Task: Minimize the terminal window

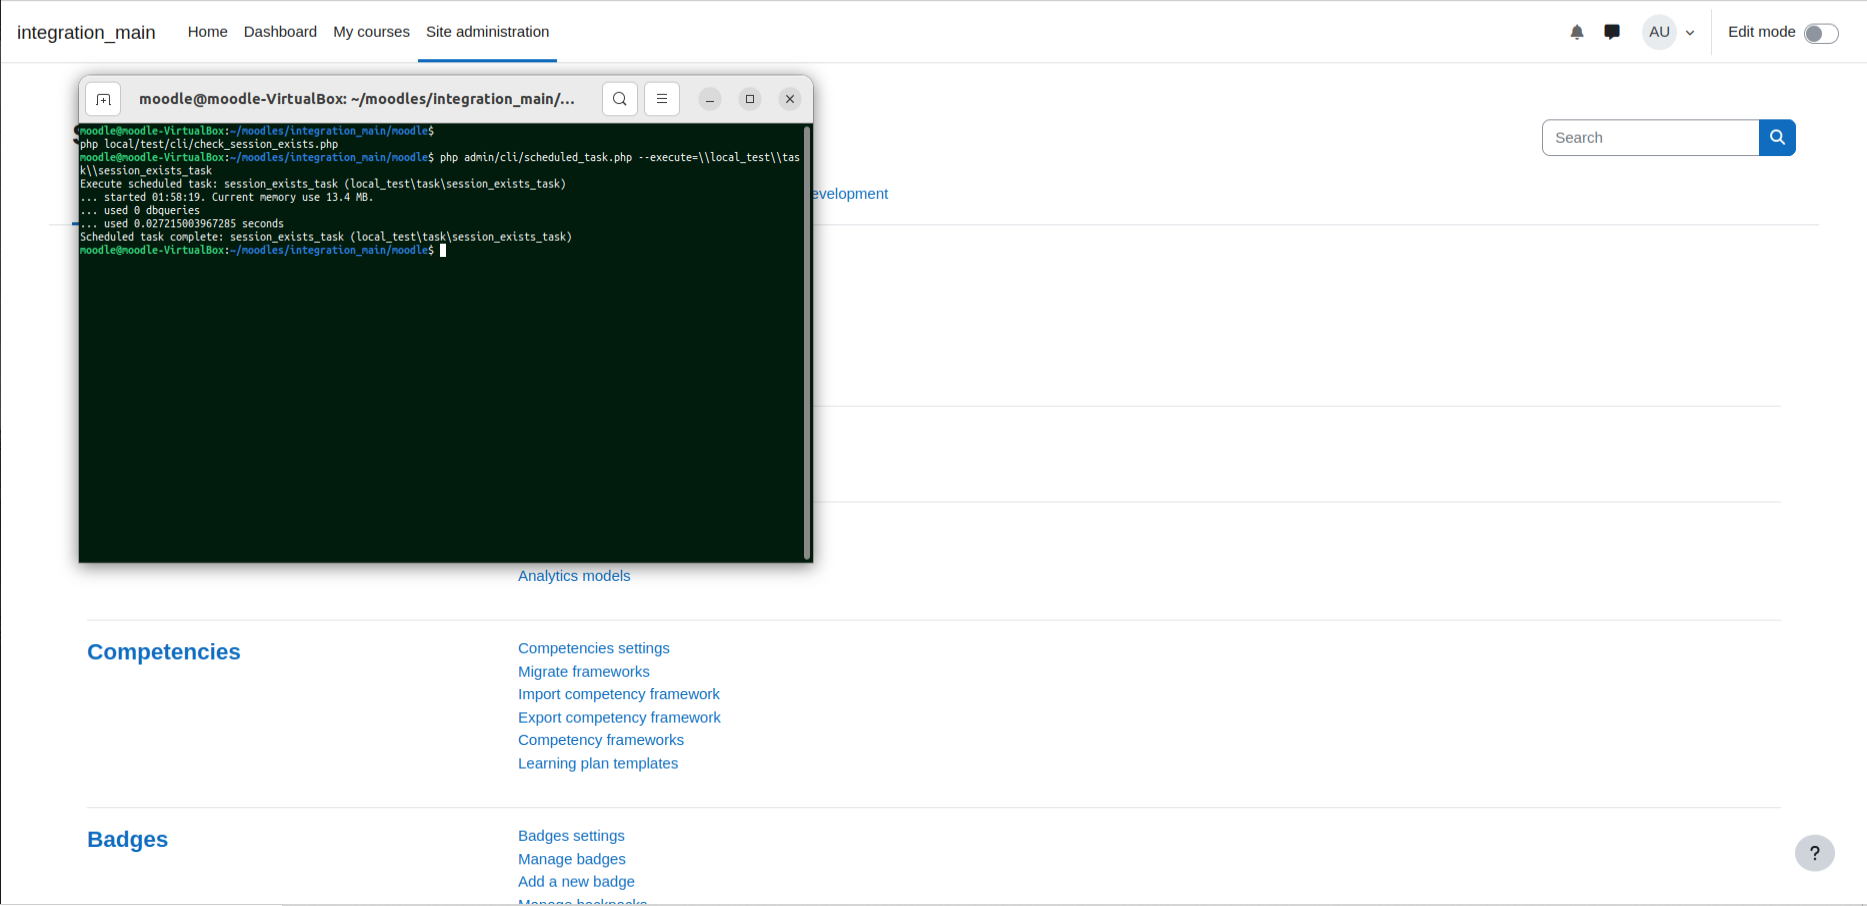Action: 710,99
